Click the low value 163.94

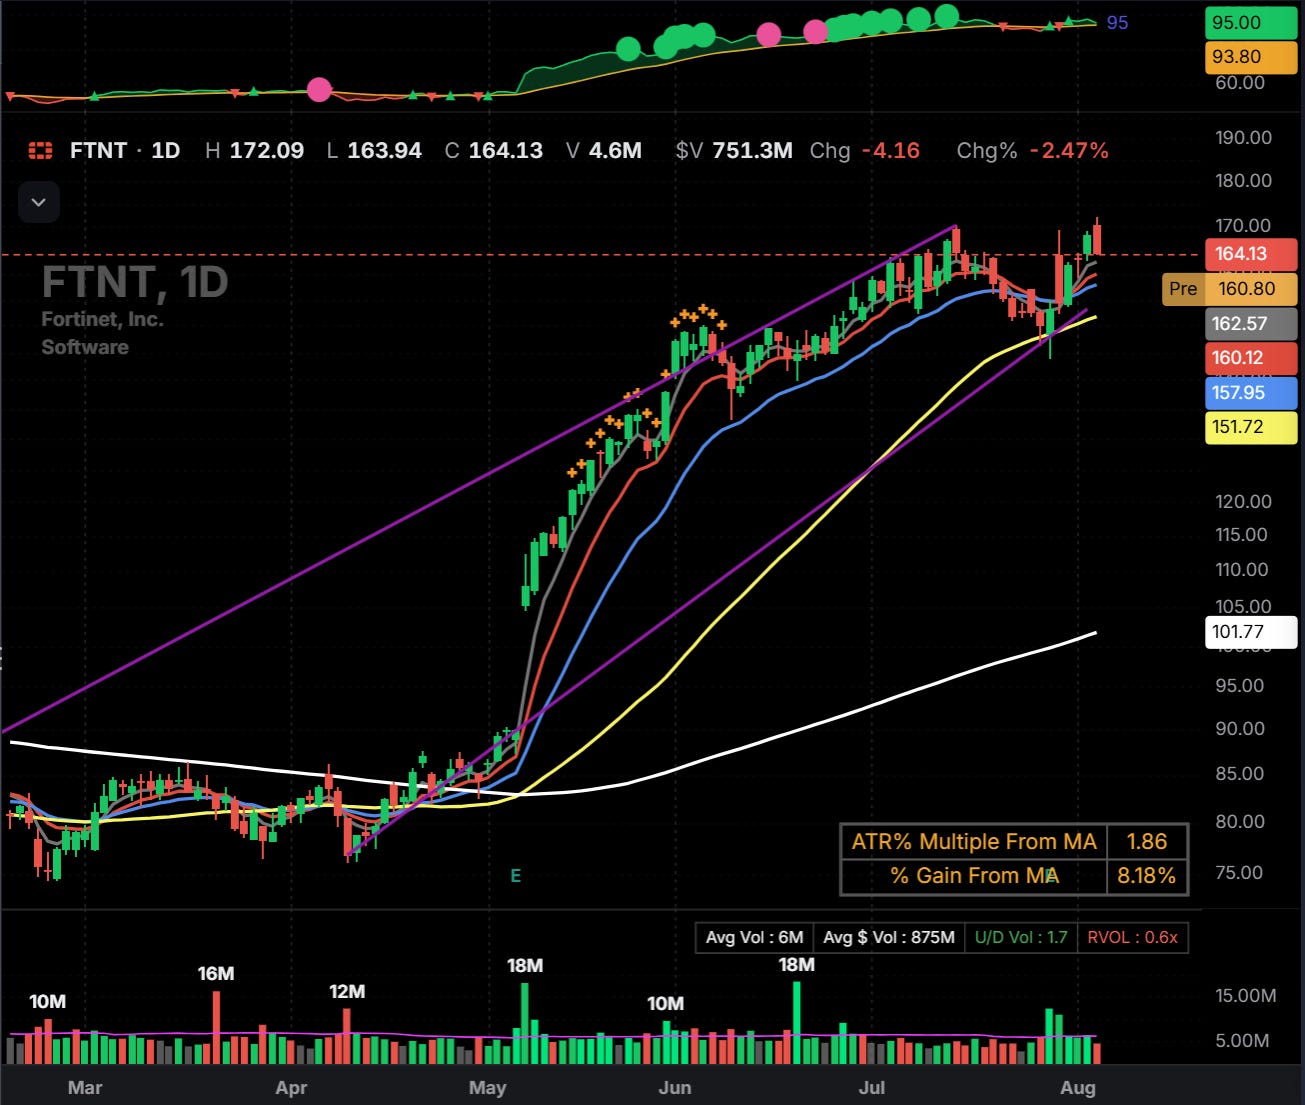click(384, 151)
